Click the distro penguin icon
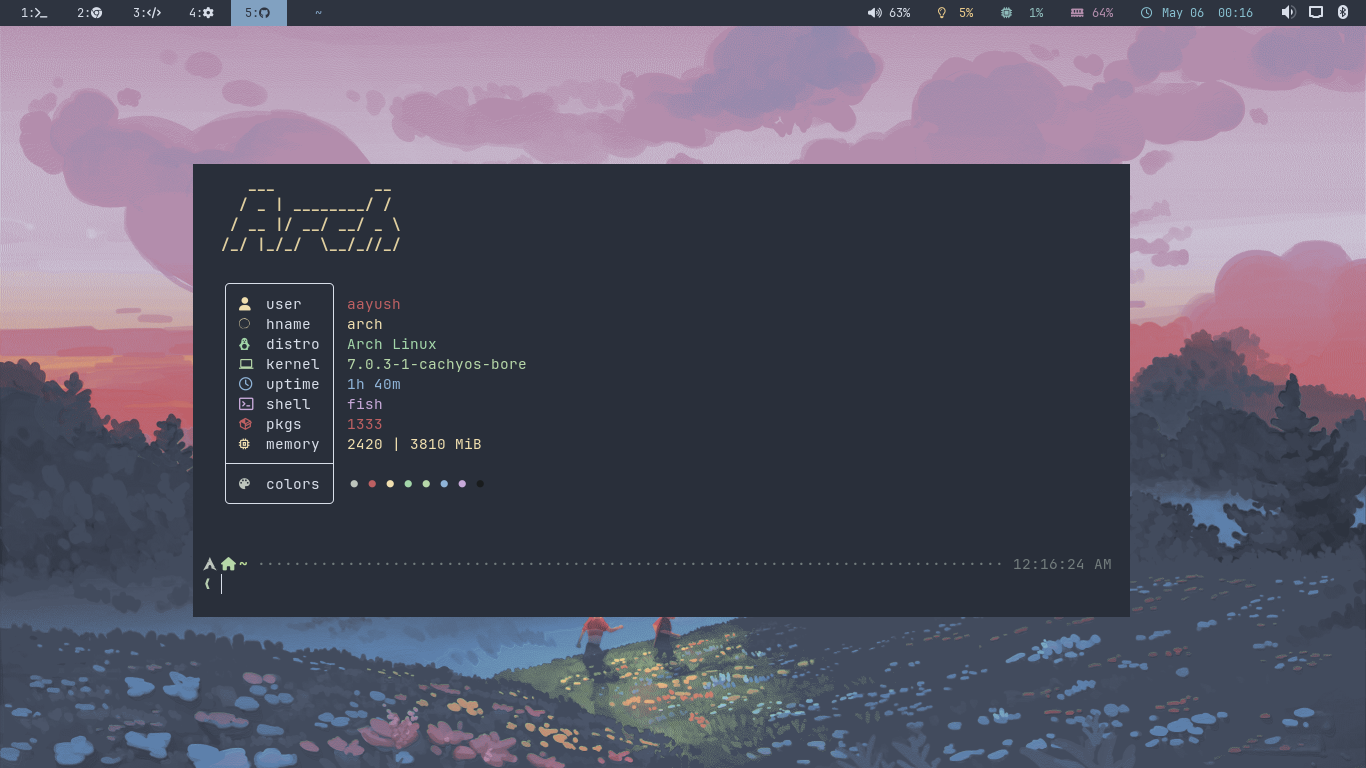The image size is (1366, 768). (x=245, y=344)
